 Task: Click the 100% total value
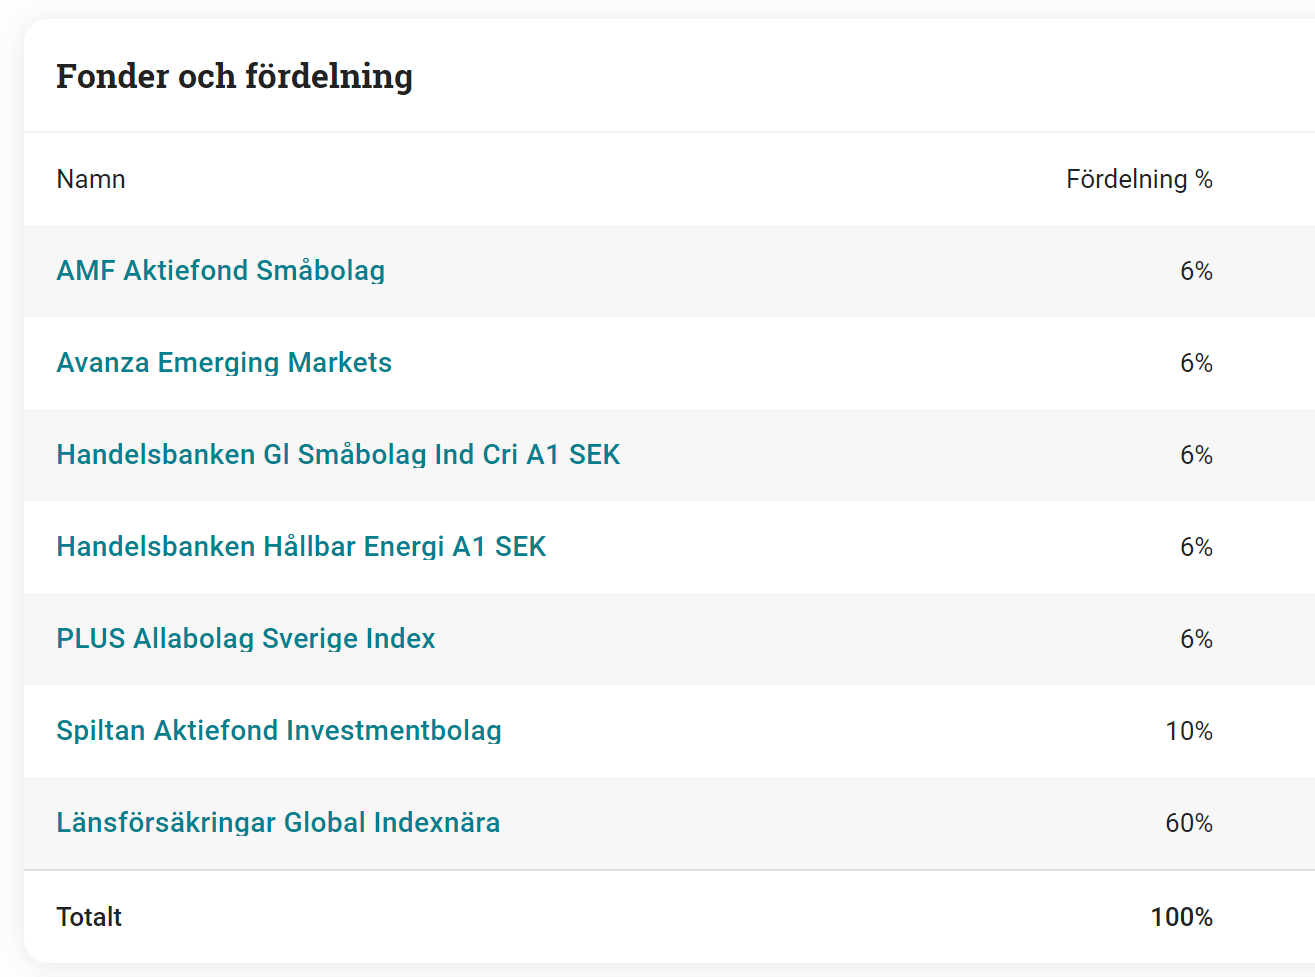(x=1181, y=917)
